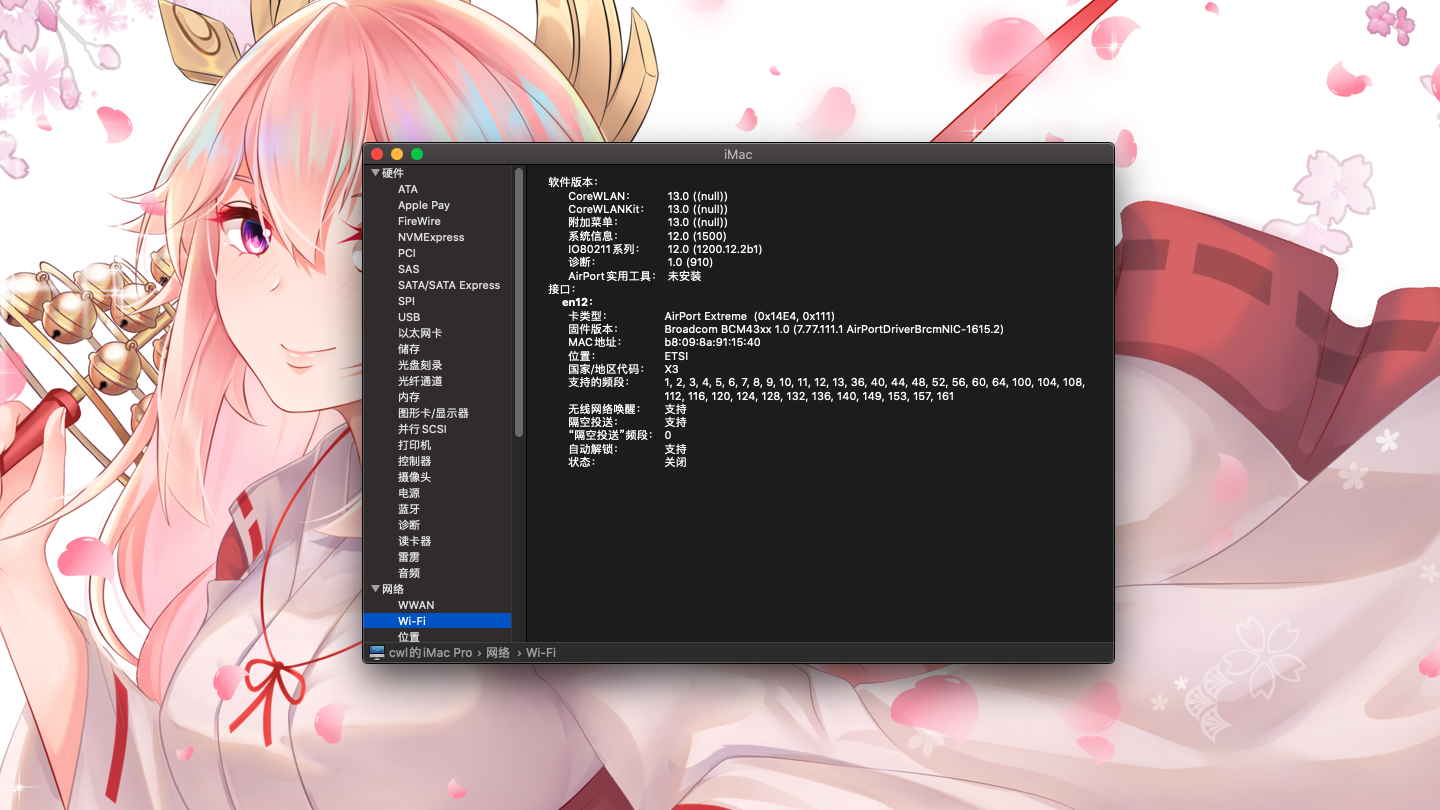Select WWAN under 网络
The width and height of the screenshot is (1440, 810).
tap(416, 605)
